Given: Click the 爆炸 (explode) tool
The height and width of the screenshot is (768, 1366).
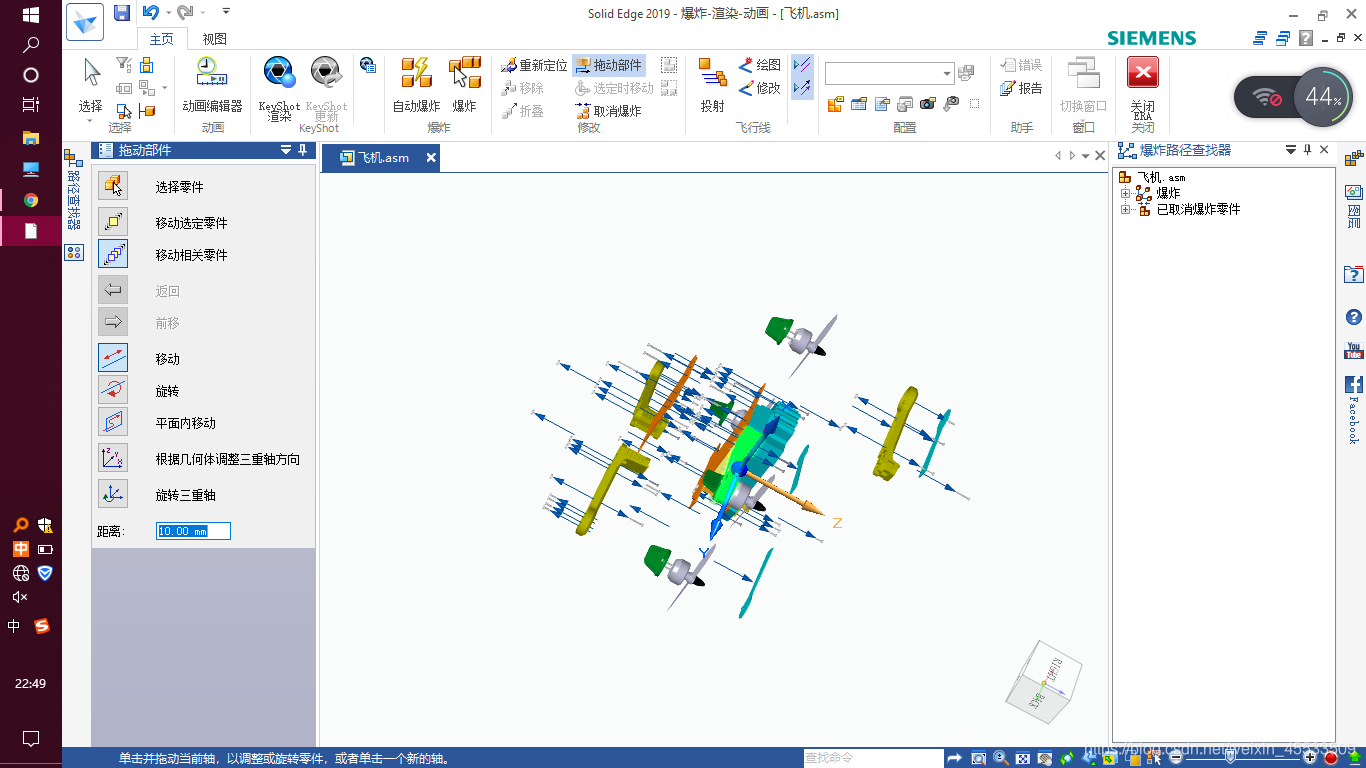Looking at the screenshot, I should 464,84.
